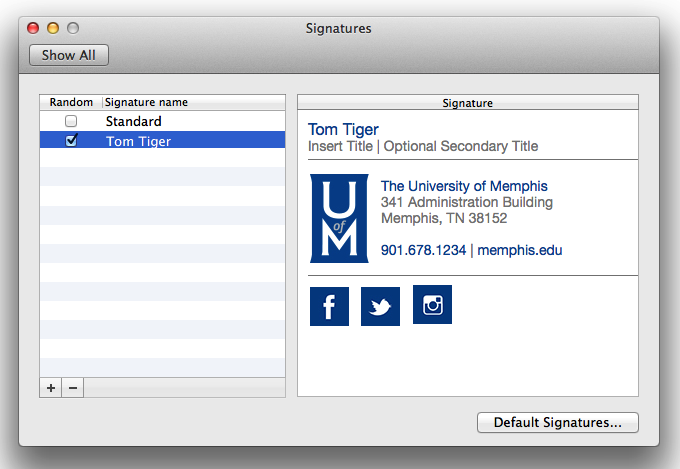
Task: Click the memphis.edu link
Action: click(x=520, y=250)
